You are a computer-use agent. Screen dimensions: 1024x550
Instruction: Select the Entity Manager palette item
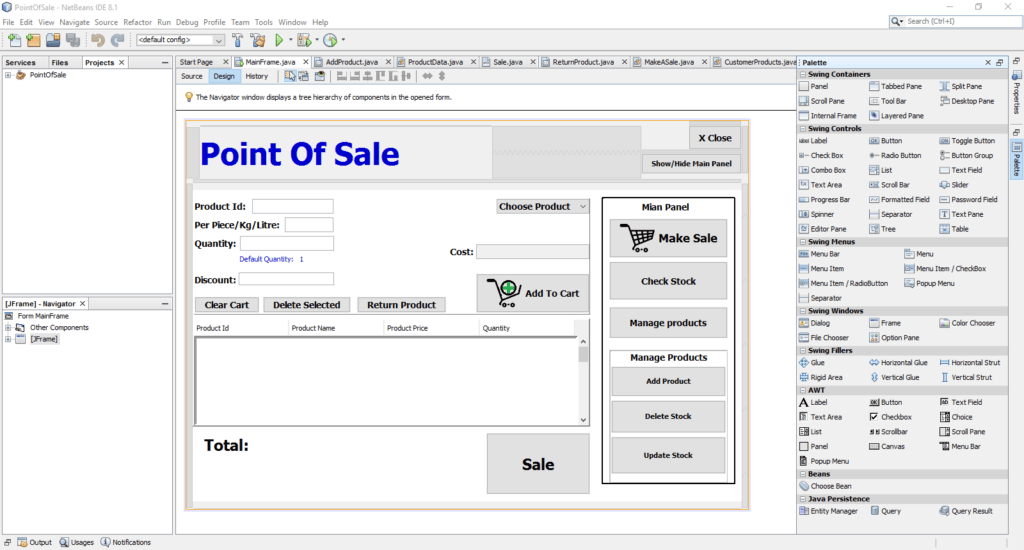[828, 511]
